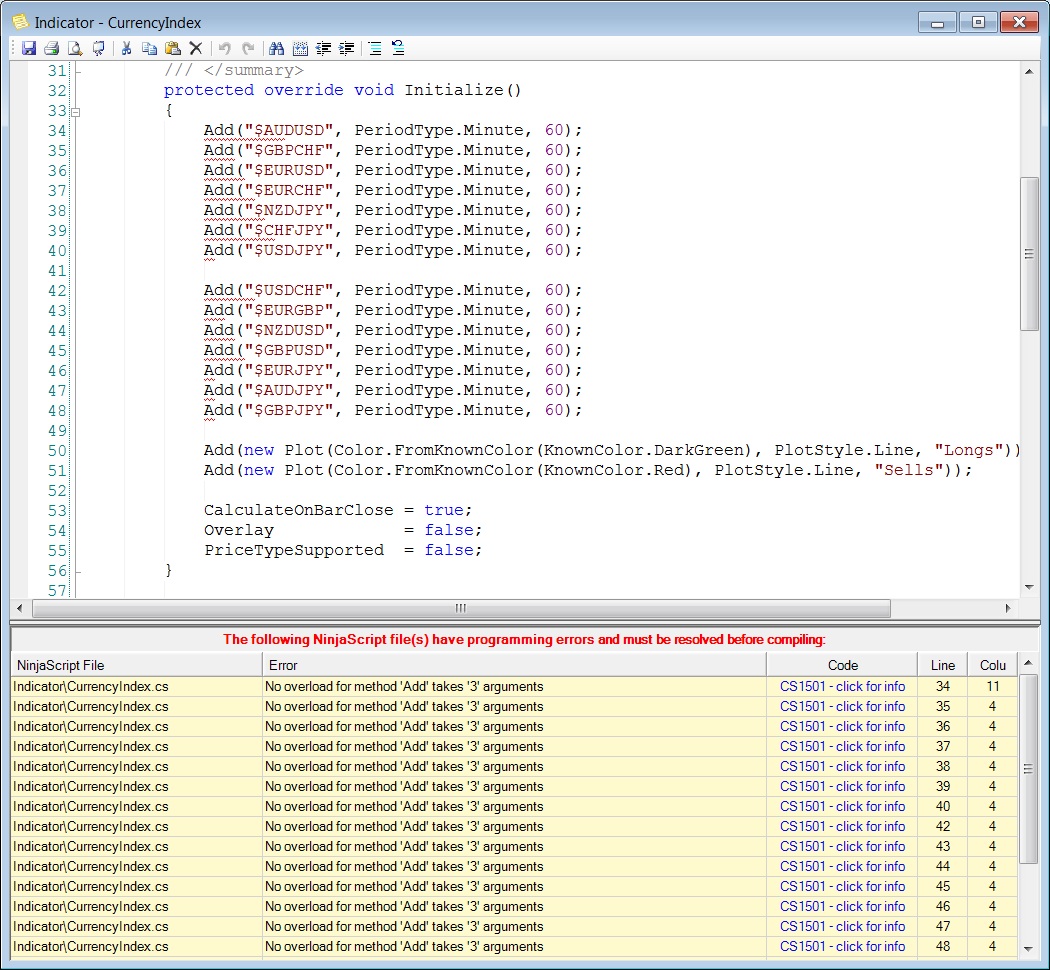Click the Save icon in the toolbar

[x=29, y=48]
